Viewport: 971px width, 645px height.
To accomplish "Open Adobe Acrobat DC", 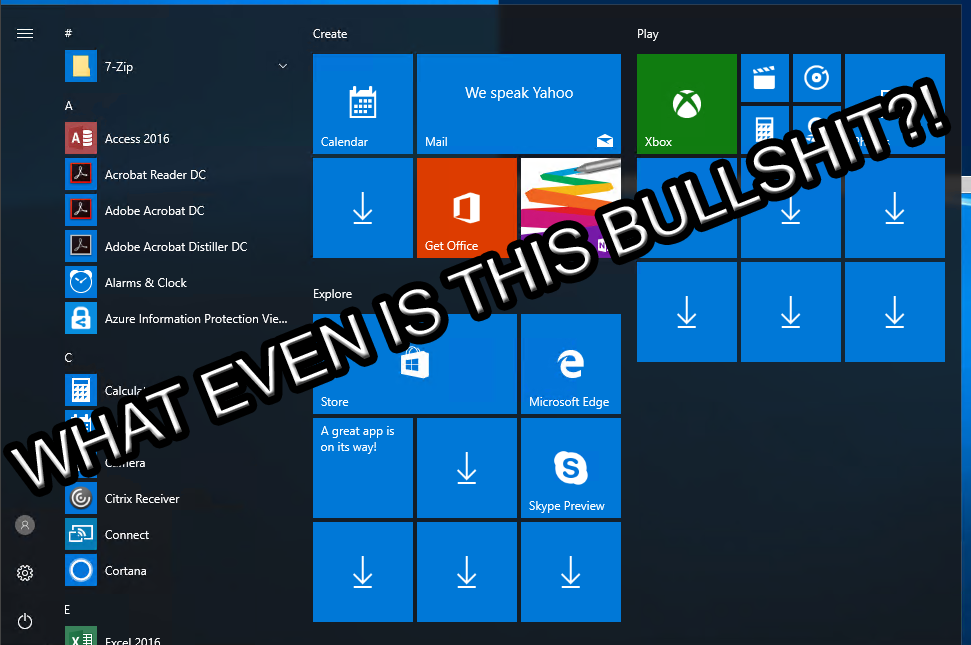I will click(x=178, y=210).
